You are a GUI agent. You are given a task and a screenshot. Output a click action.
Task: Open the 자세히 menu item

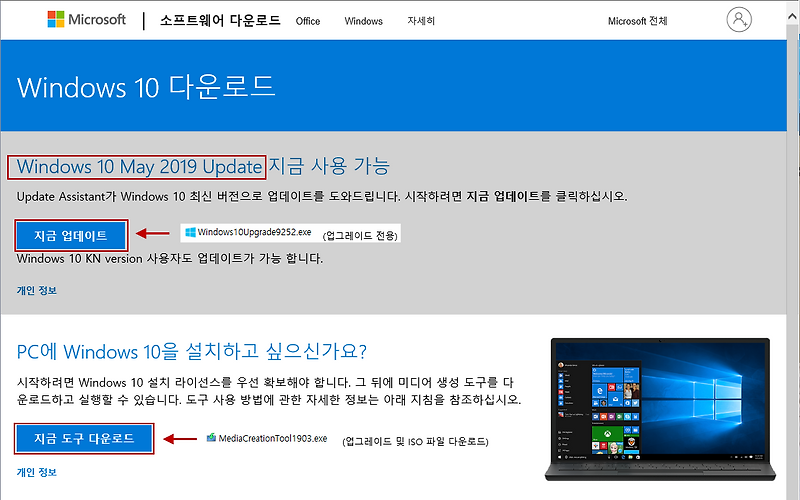421,21
